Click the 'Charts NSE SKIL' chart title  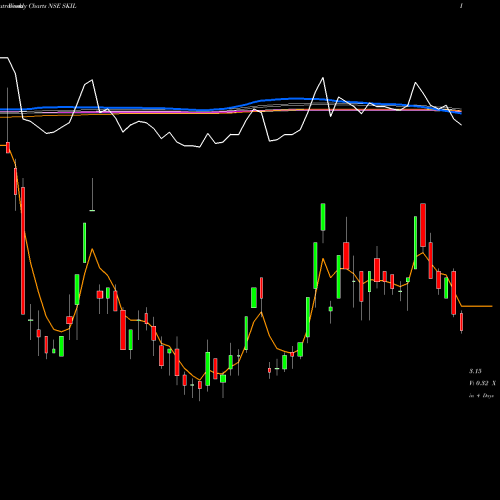52,6
